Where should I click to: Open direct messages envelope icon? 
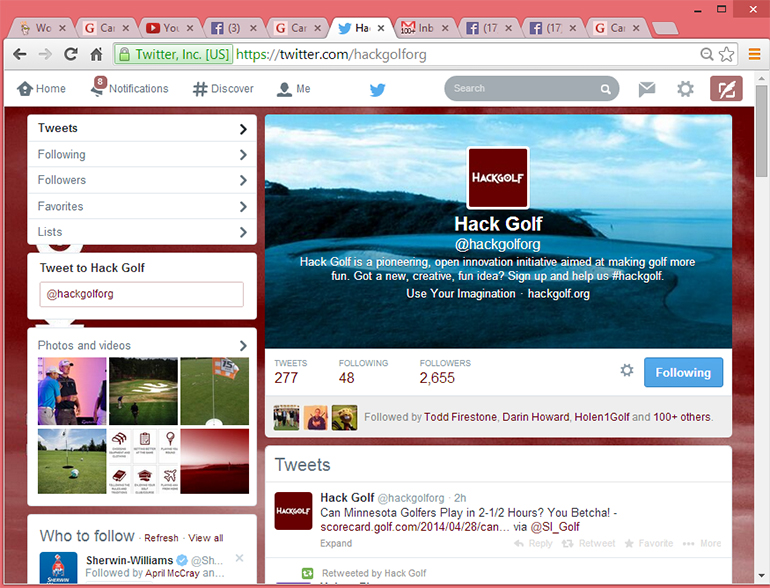click(x=647, y=89)
